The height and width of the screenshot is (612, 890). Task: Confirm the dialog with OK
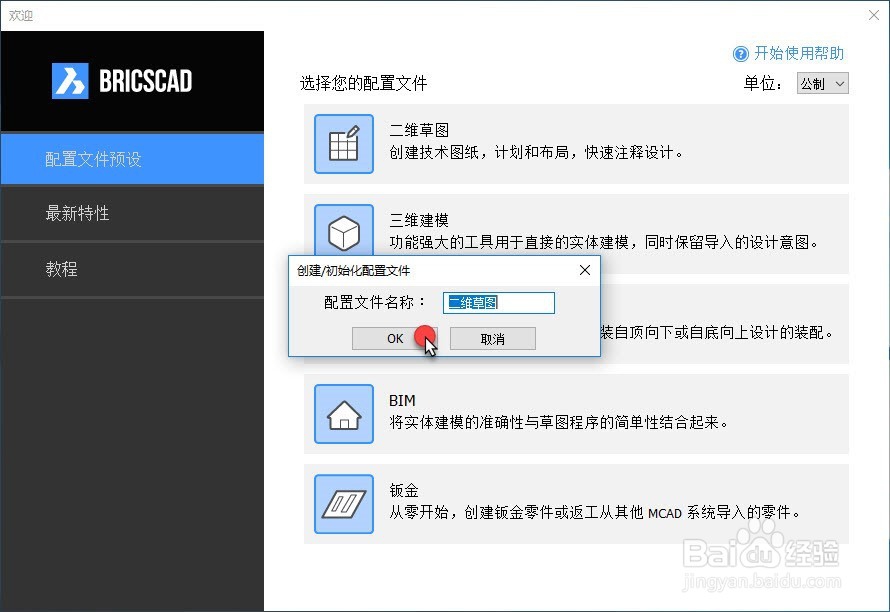pos(394,338)
